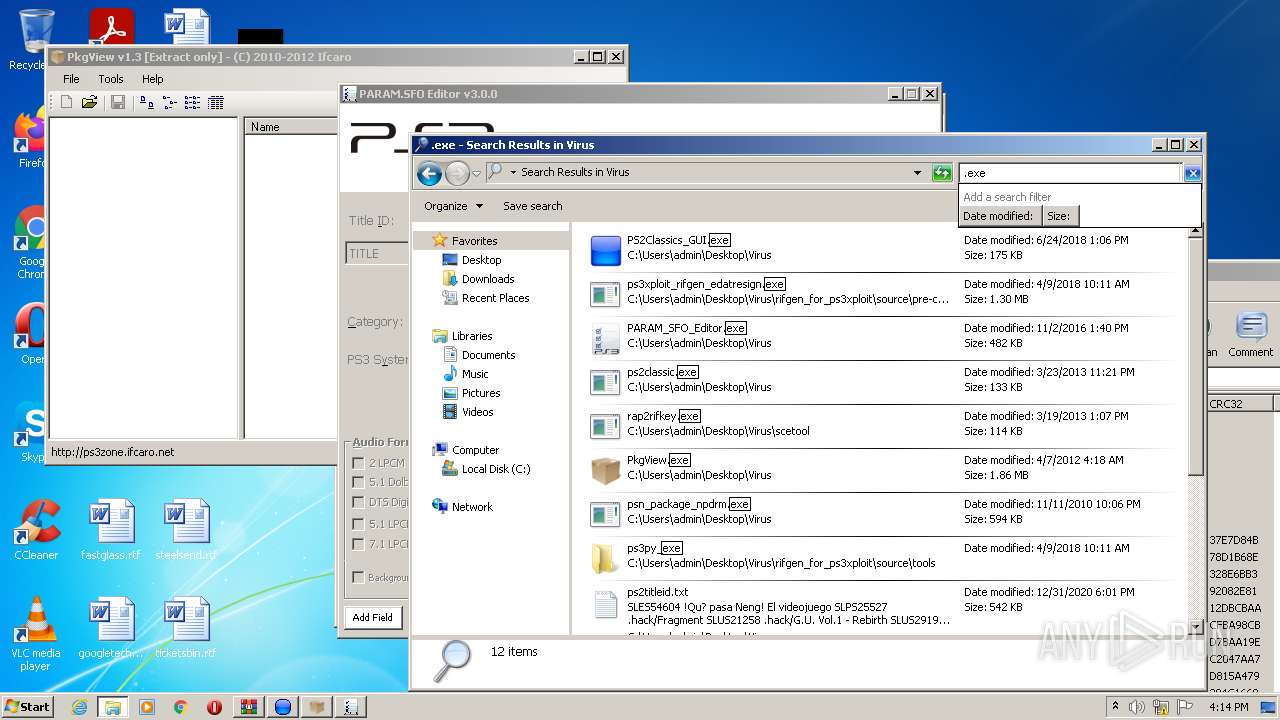Switch to PS2Classics GUI taskbar button
1280x720 pixels.
283,707
